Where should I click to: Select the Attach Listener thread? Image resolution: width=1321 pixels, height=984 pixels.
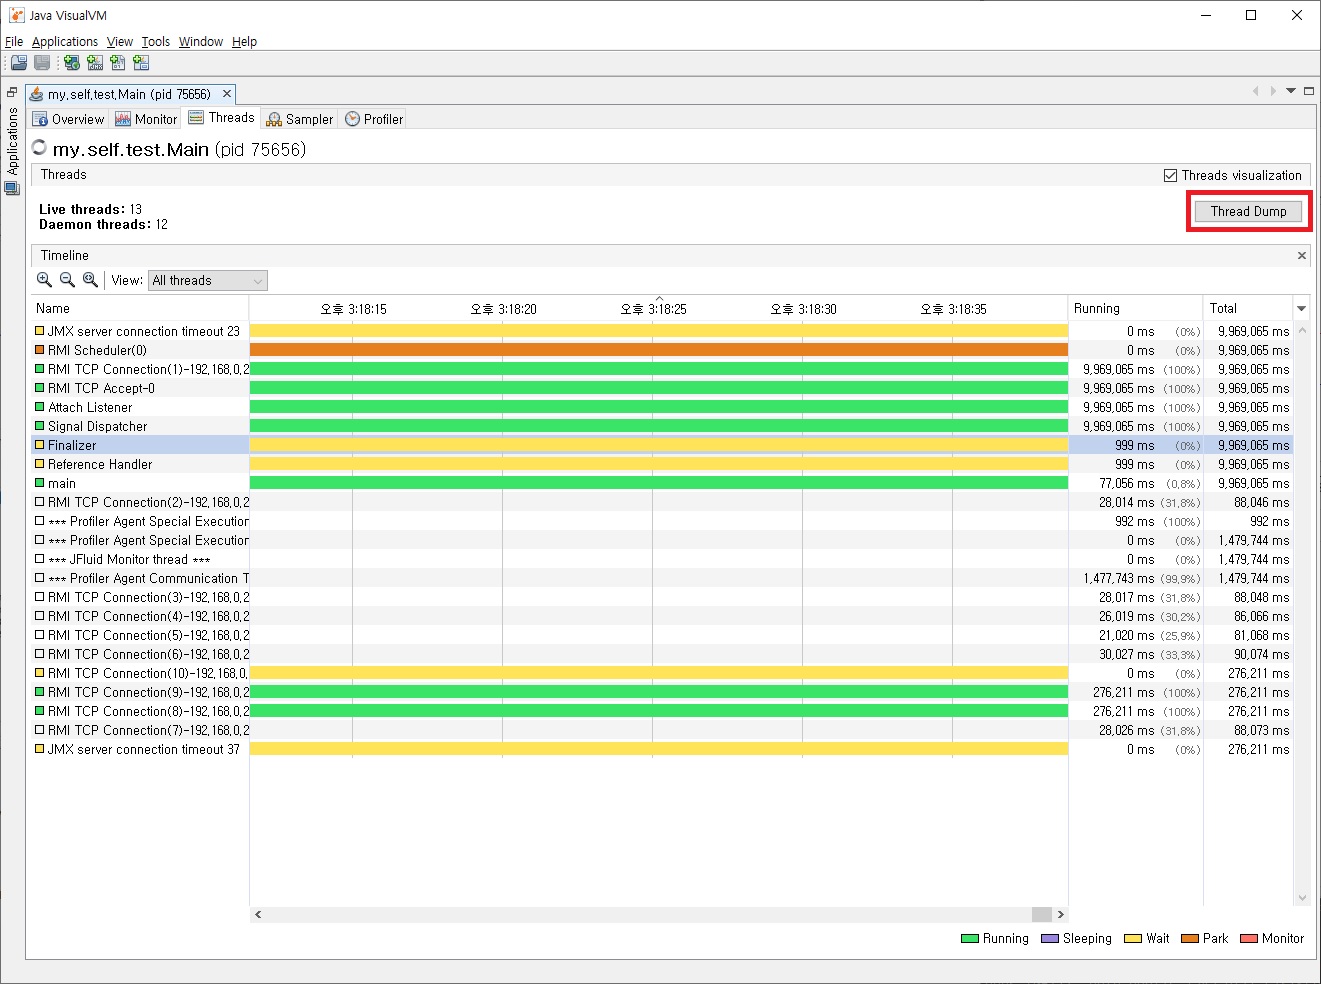661,407
